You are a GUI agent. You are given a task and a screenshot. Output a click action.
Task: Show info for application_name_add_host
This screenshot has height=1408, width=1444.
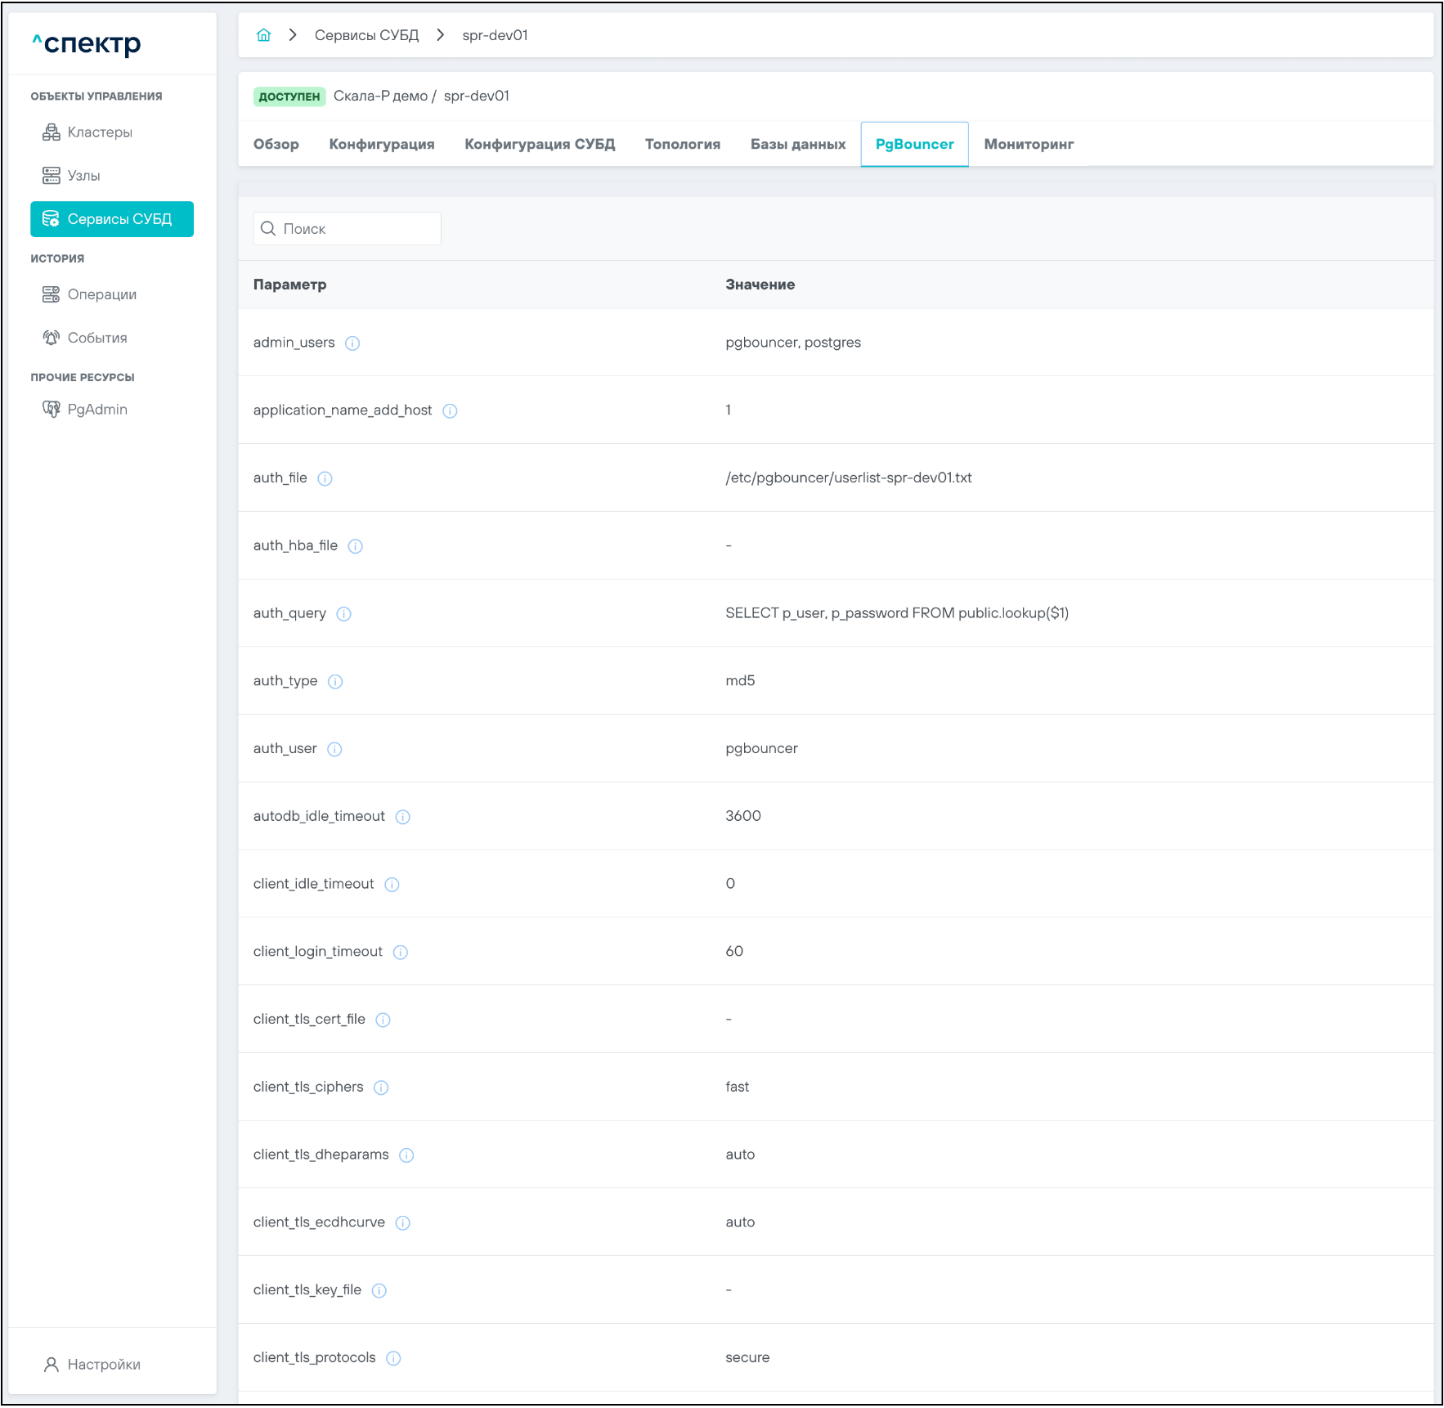tap(450, 411)
